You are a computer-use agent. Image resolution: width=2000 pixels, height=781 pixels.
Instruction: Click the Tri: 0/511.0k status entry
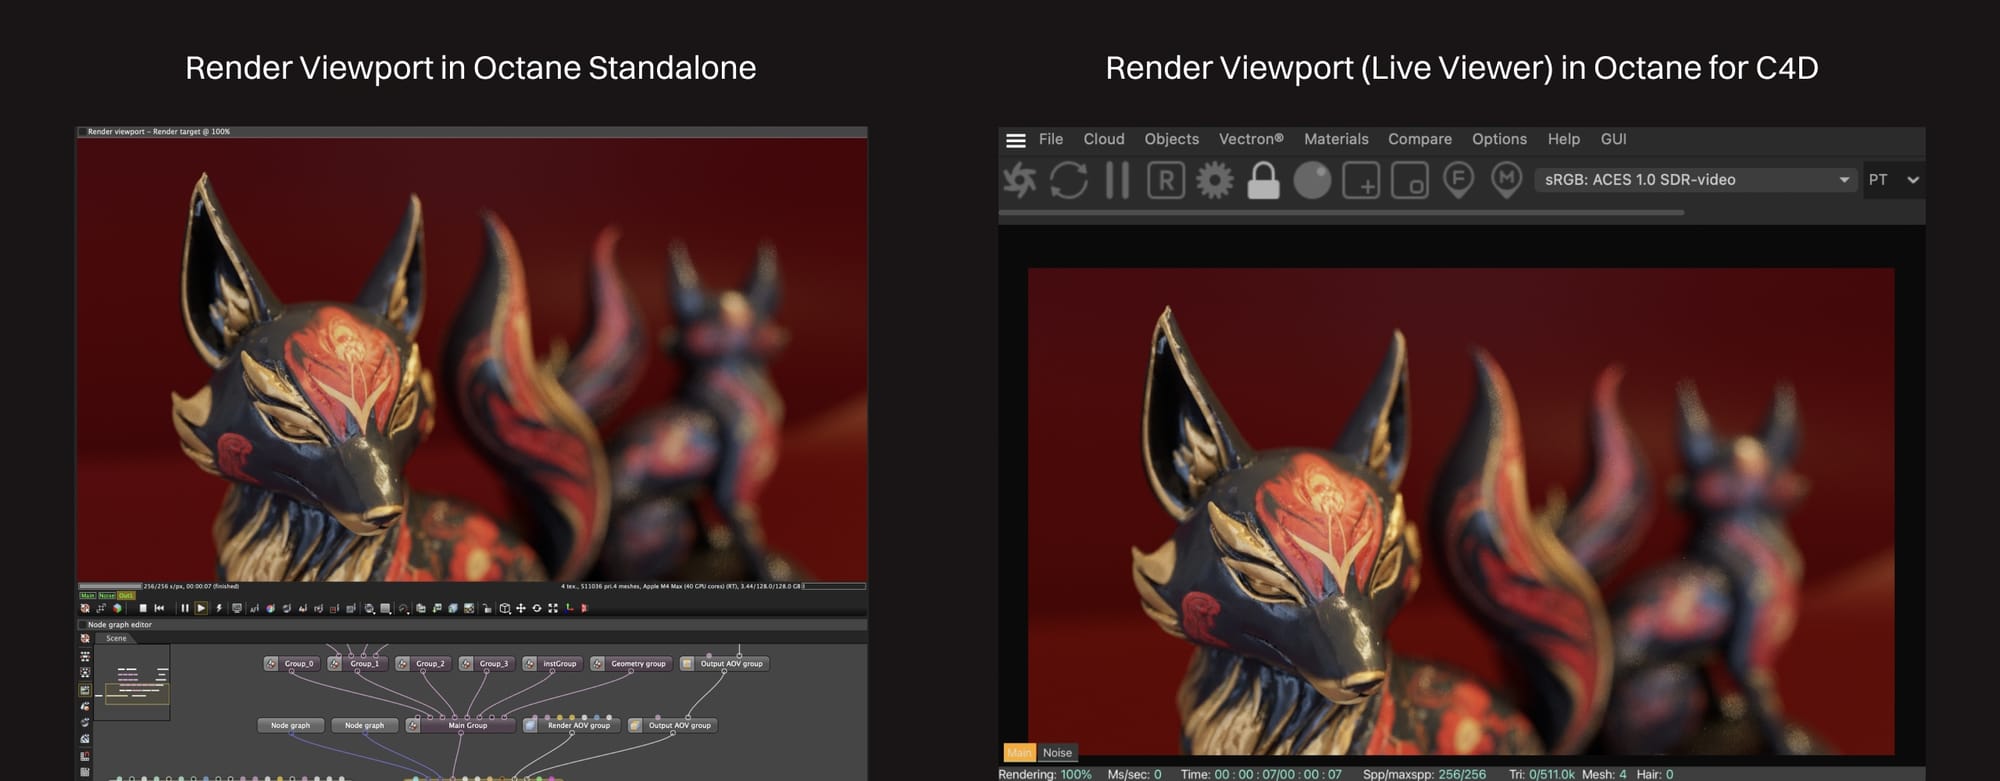[1541, 774]
